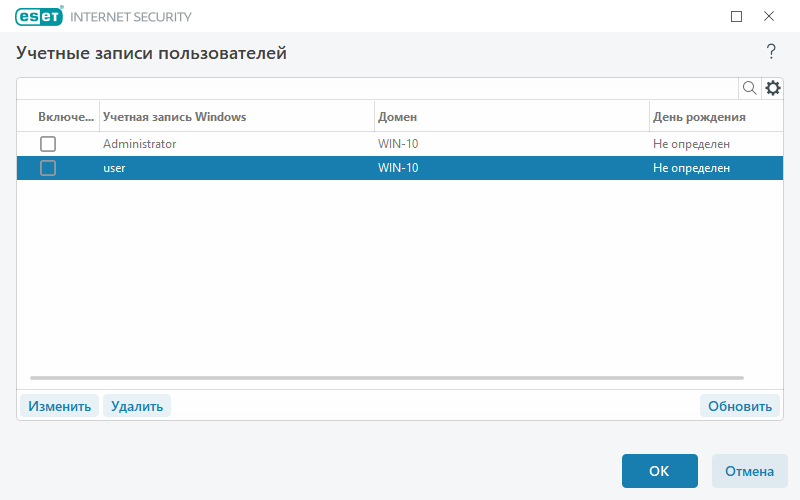This screenshot has height=500, width=800.
Task: Sort by День рождения column header
Action: click(x=699, y=117)
